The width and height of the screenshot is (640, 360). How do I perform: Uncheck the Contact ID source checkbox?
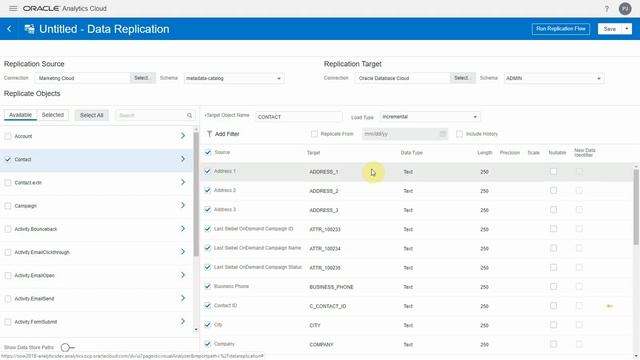coord(208,306)
